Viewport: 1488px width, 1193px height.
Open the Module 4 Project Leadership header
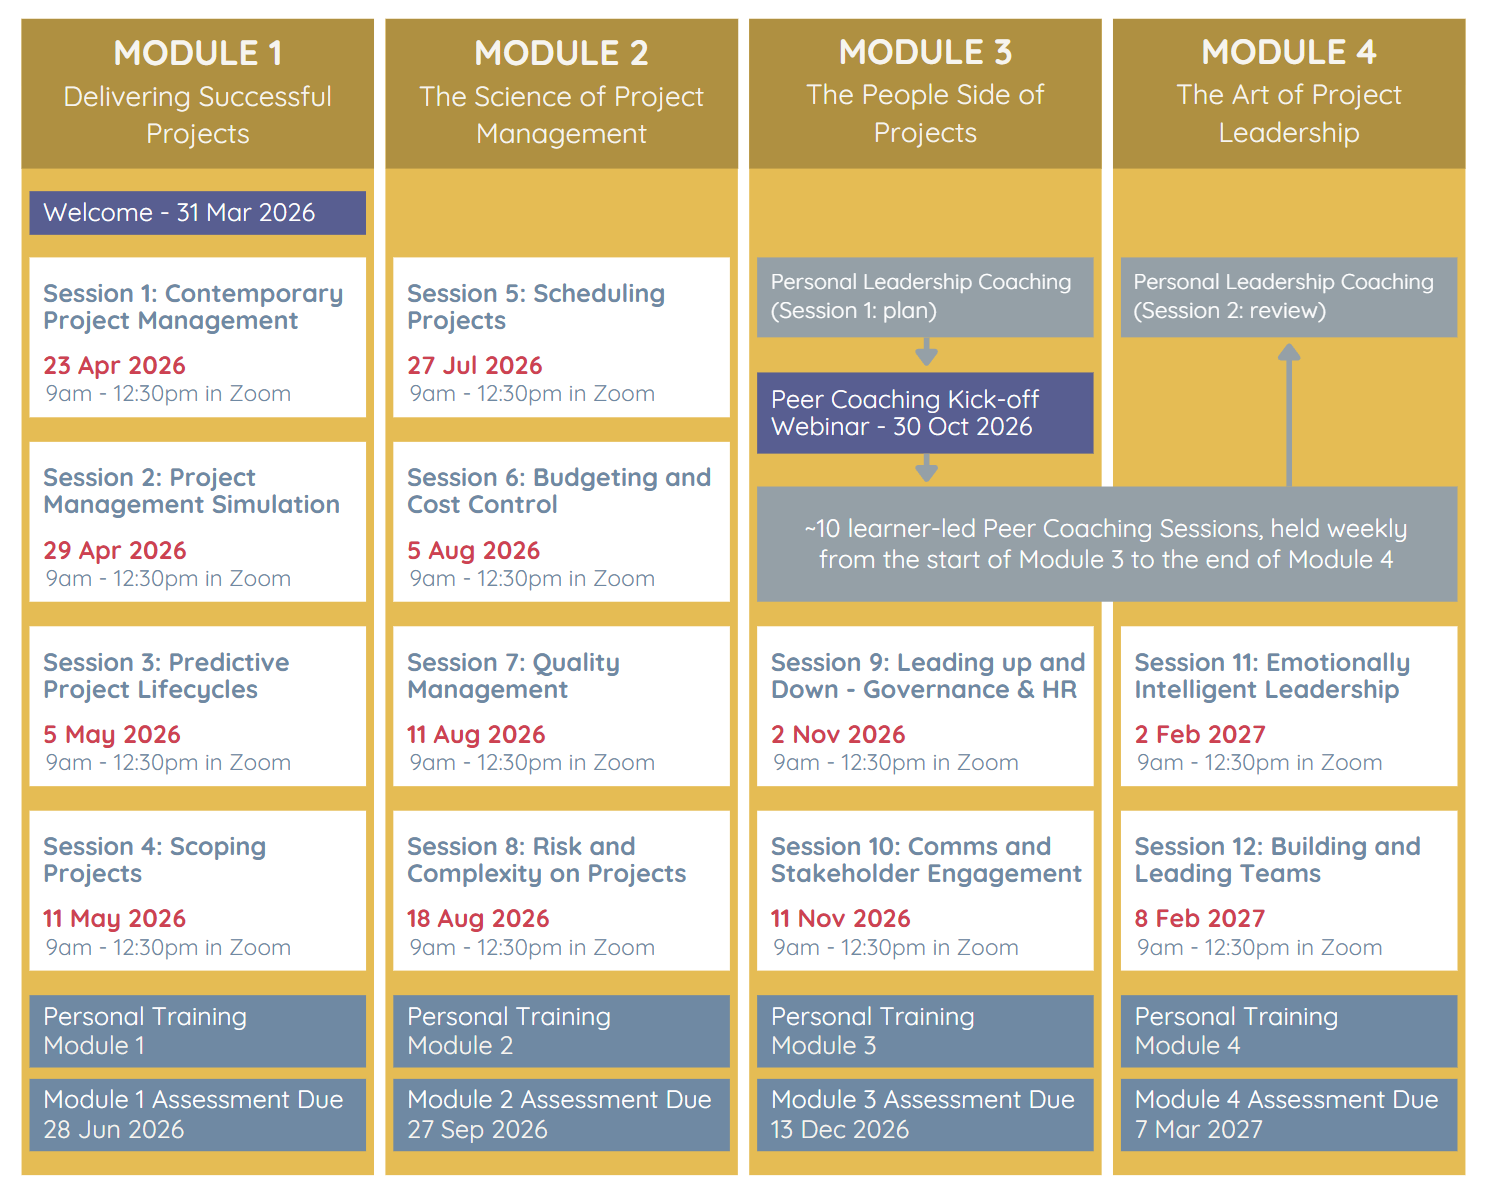(x=1288, y=93)
